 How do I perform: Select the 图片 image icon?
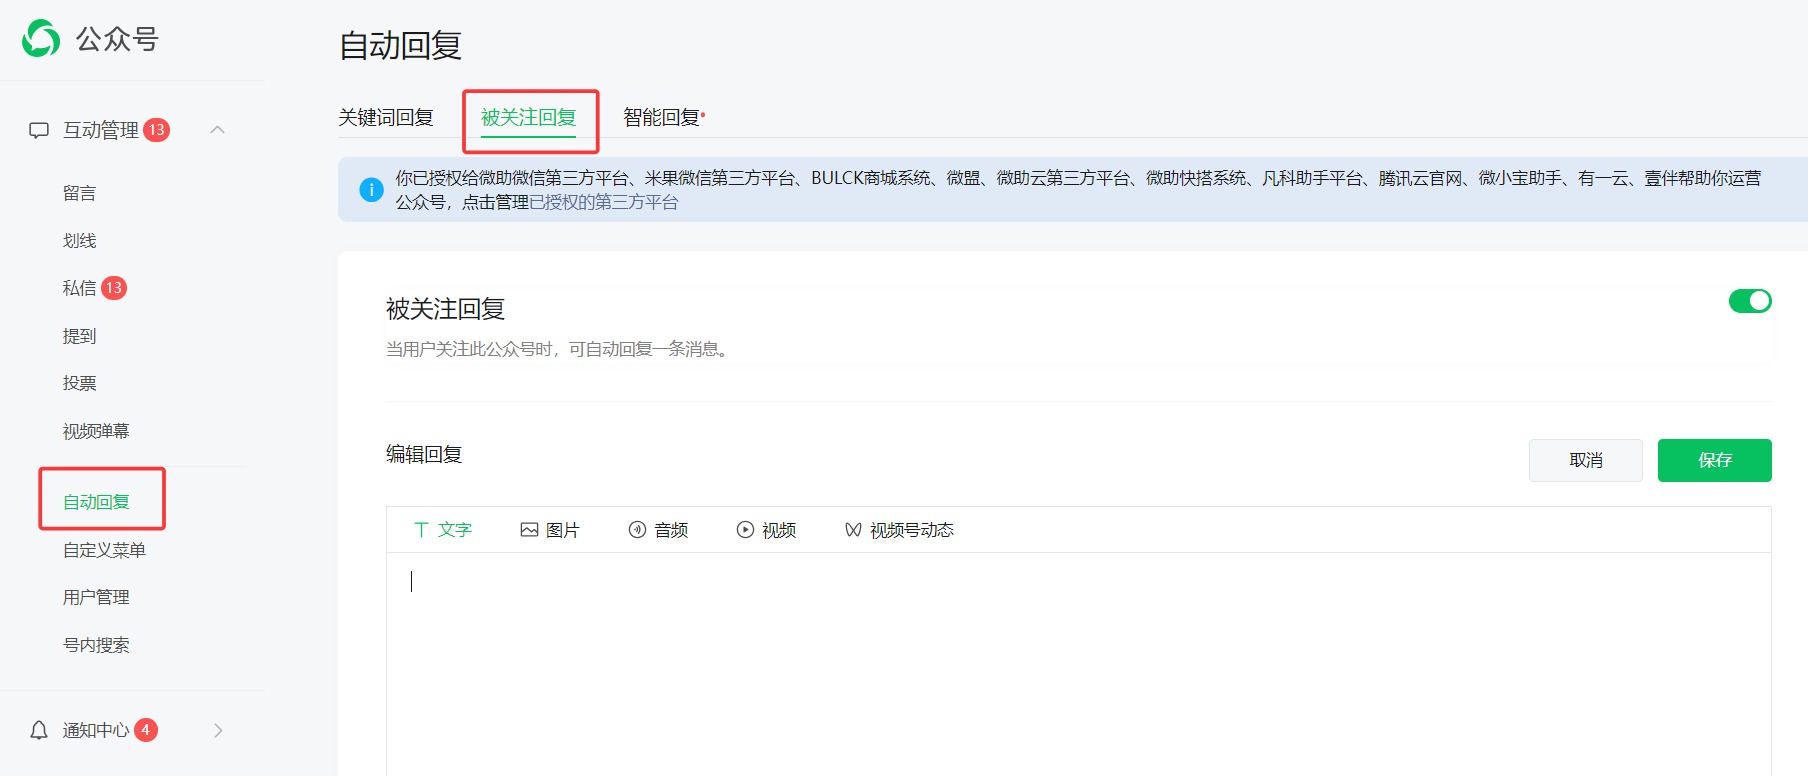point(529,530)
